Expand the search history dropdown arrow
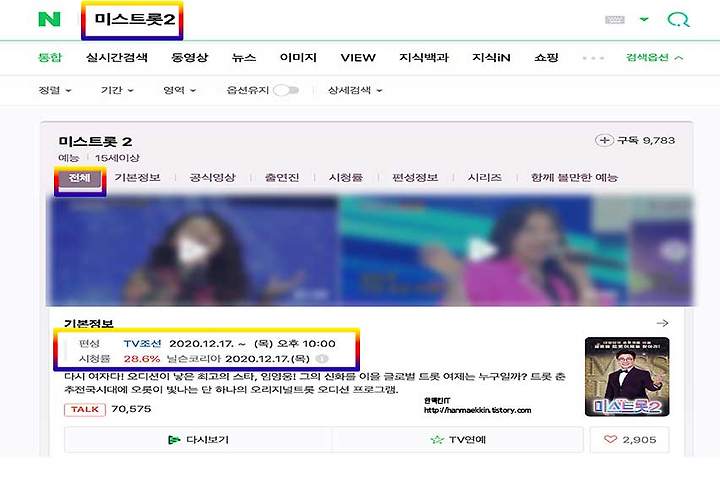Viewport: 720px width, 483px height. click(644, 19)
